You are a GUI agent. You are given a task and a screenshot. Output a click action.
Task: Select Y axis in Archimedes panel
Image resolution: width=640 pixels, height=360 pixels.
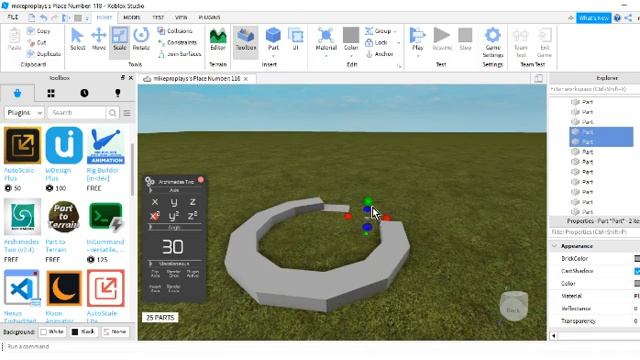[174, 202]
